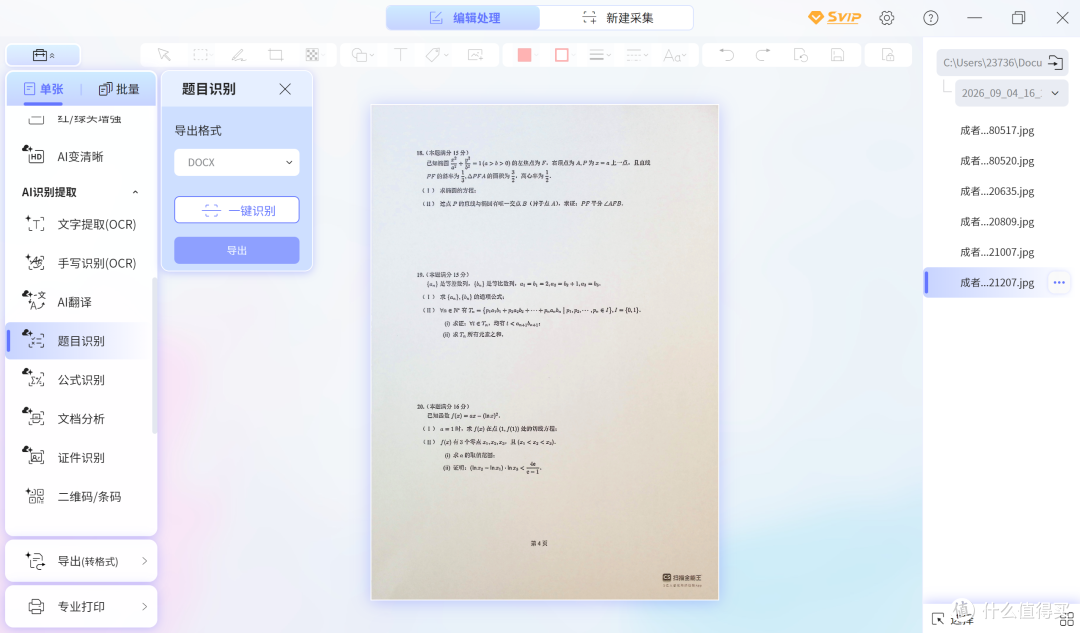
Task: Open more options for 成者...21207.jpg
Action: [x=1059, y=282]
